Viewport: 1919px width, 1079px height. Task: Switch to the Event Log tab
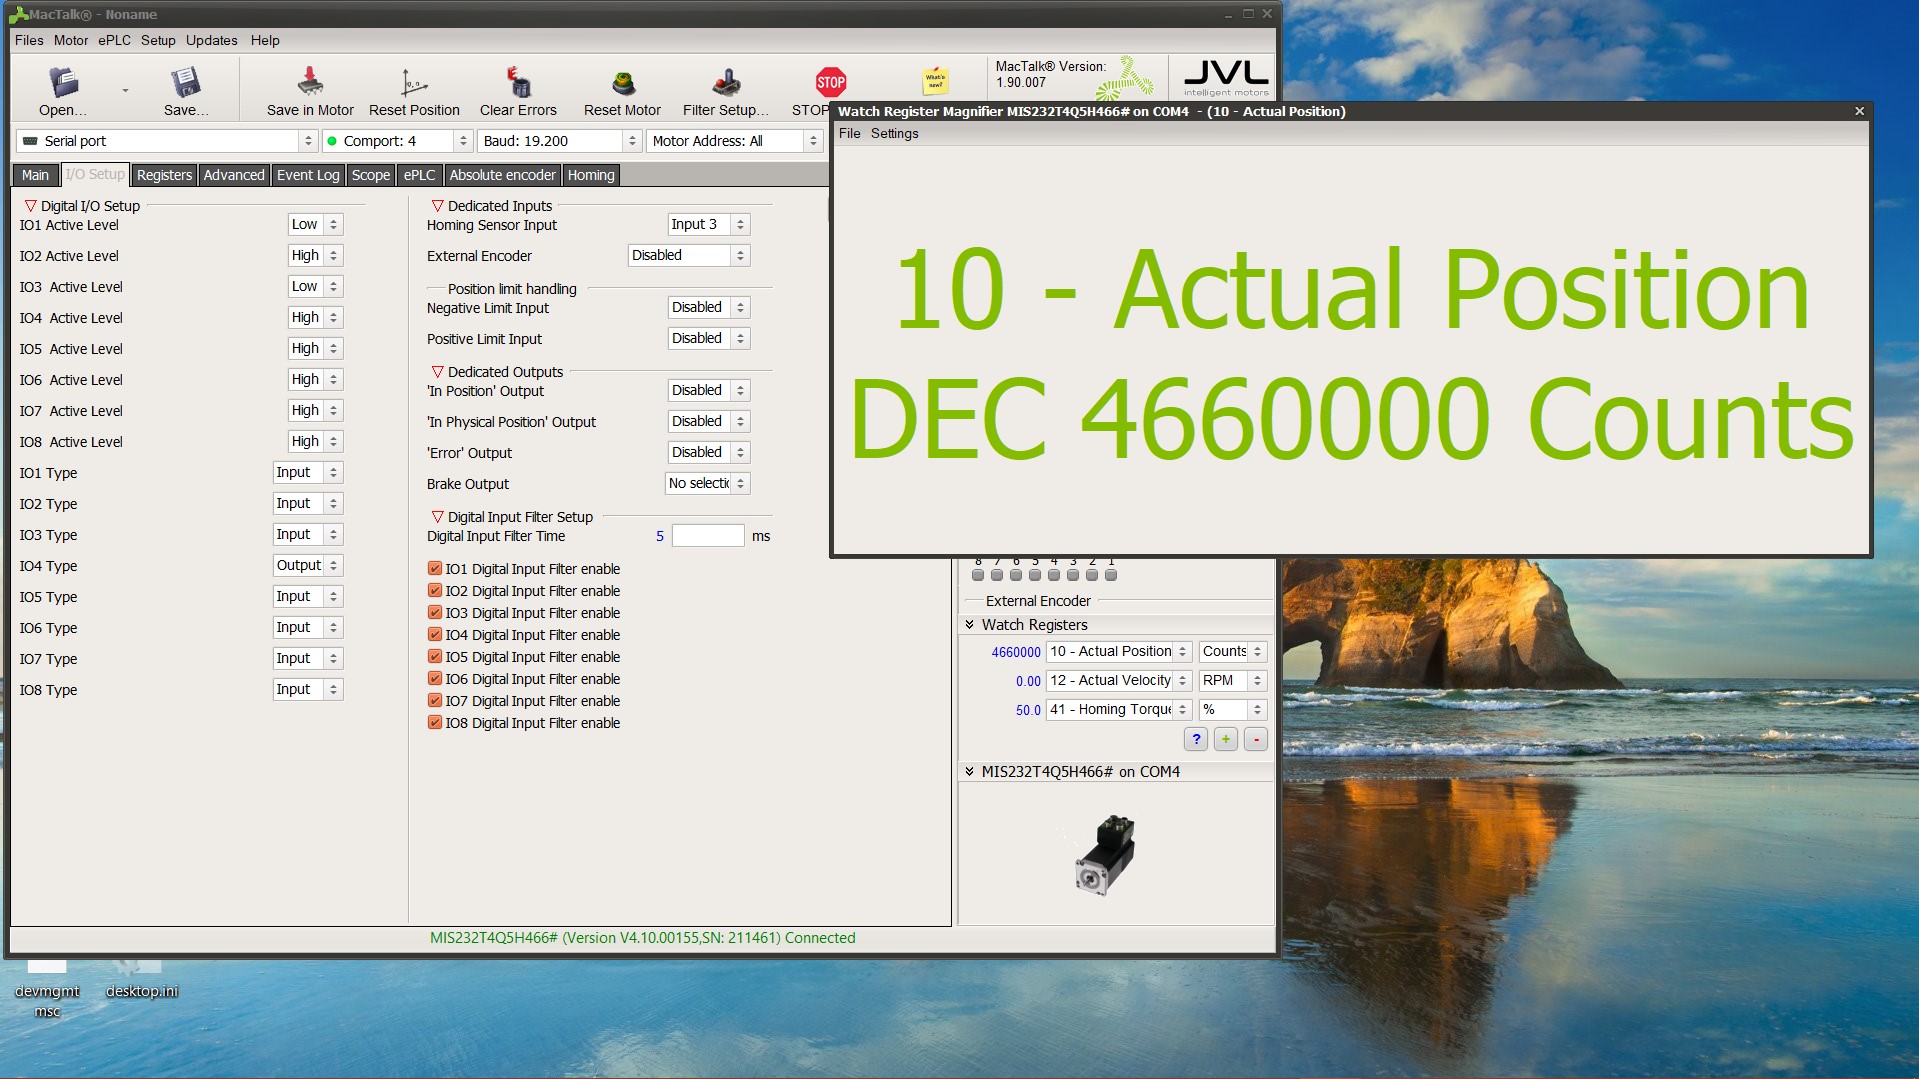click(308, 175)
